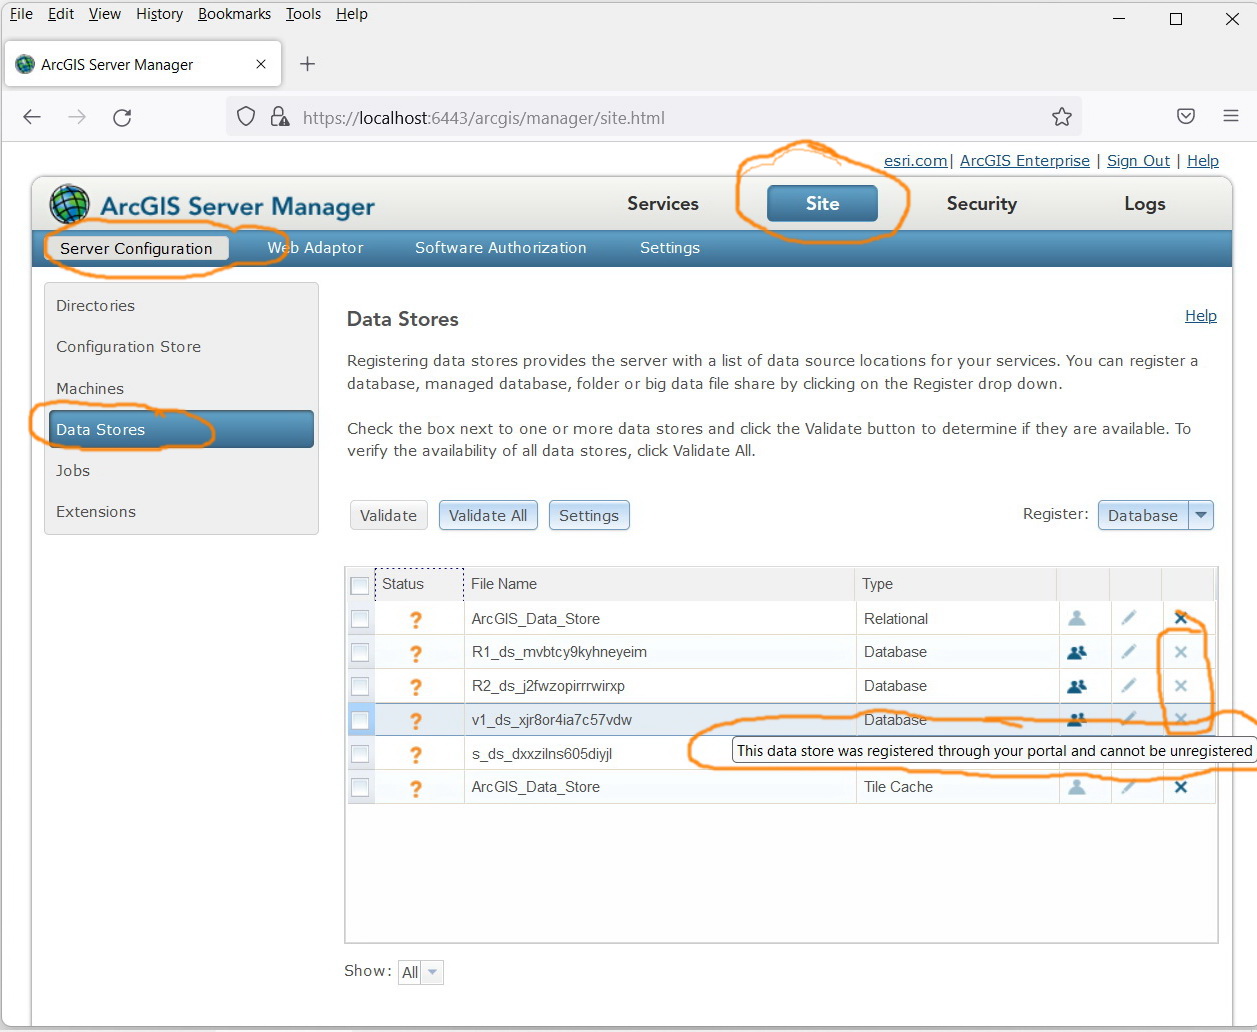Screen dimensions: 1257x1032
Task: Open the File menu
Action: [x=21, y=14]
